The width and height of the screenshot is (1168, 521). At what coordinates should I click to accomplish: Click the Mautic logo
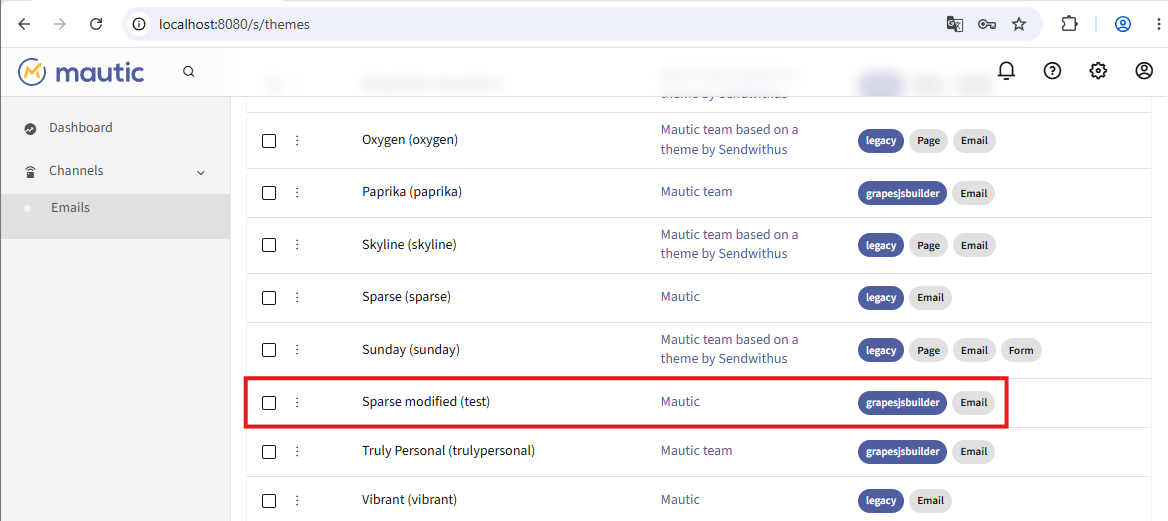click(x=81, y=72)
